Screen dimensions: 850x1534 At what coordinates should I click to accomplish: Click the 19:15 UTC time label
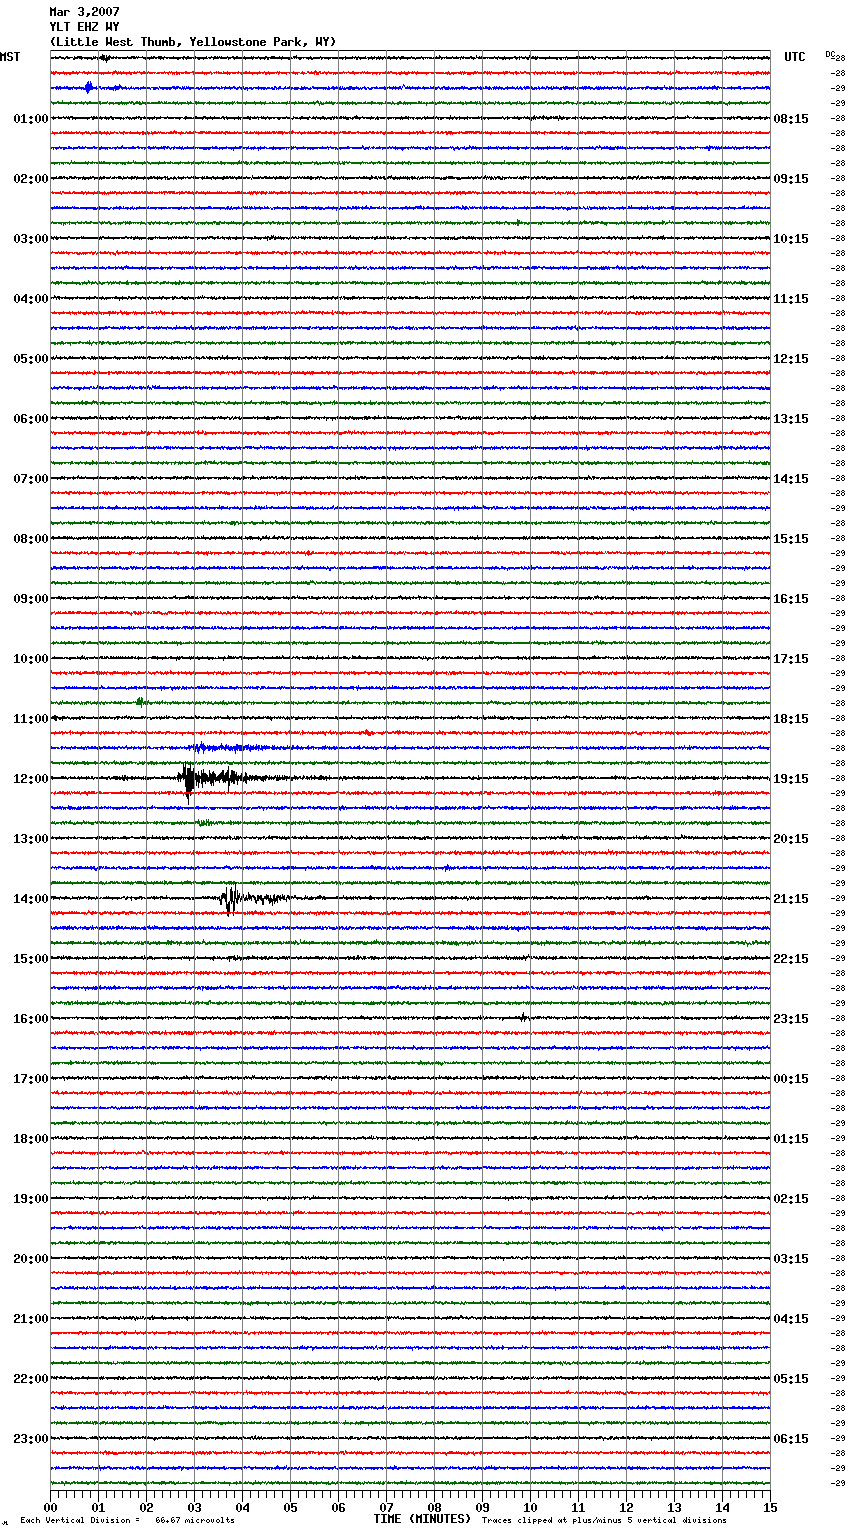791,779
